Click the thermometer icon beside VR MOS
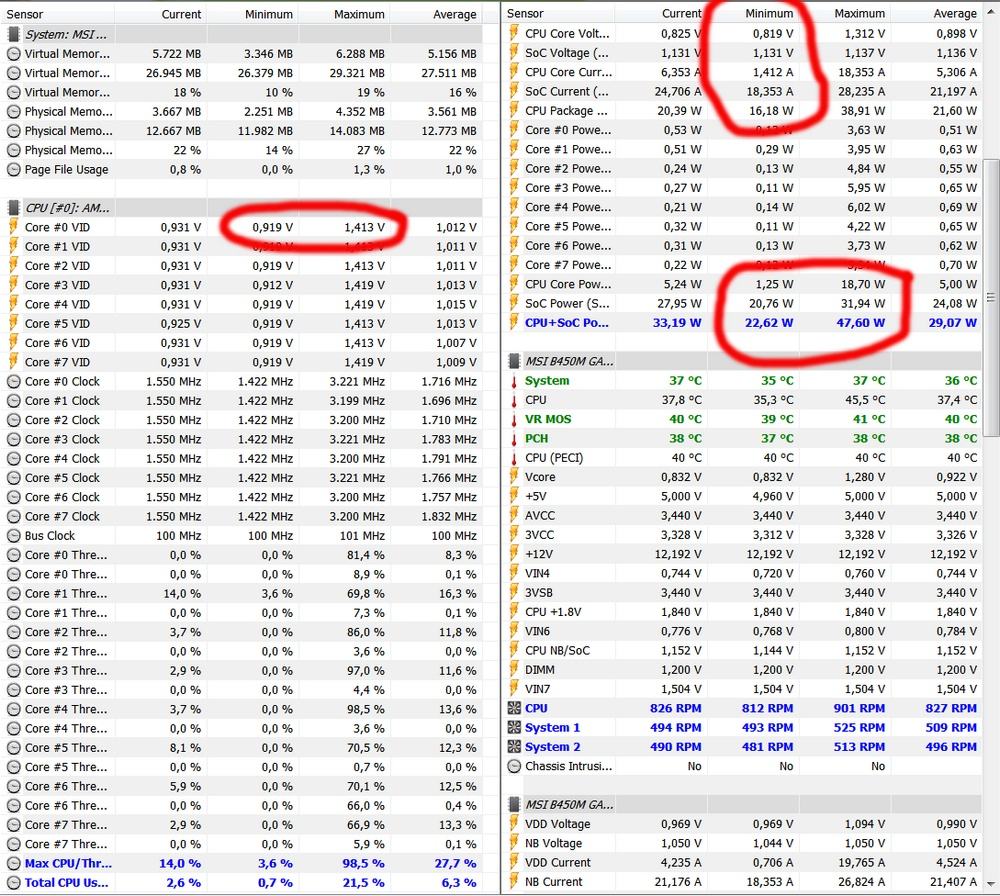Viewport: 1000px width, 896px height. click(x=514, y=420)
